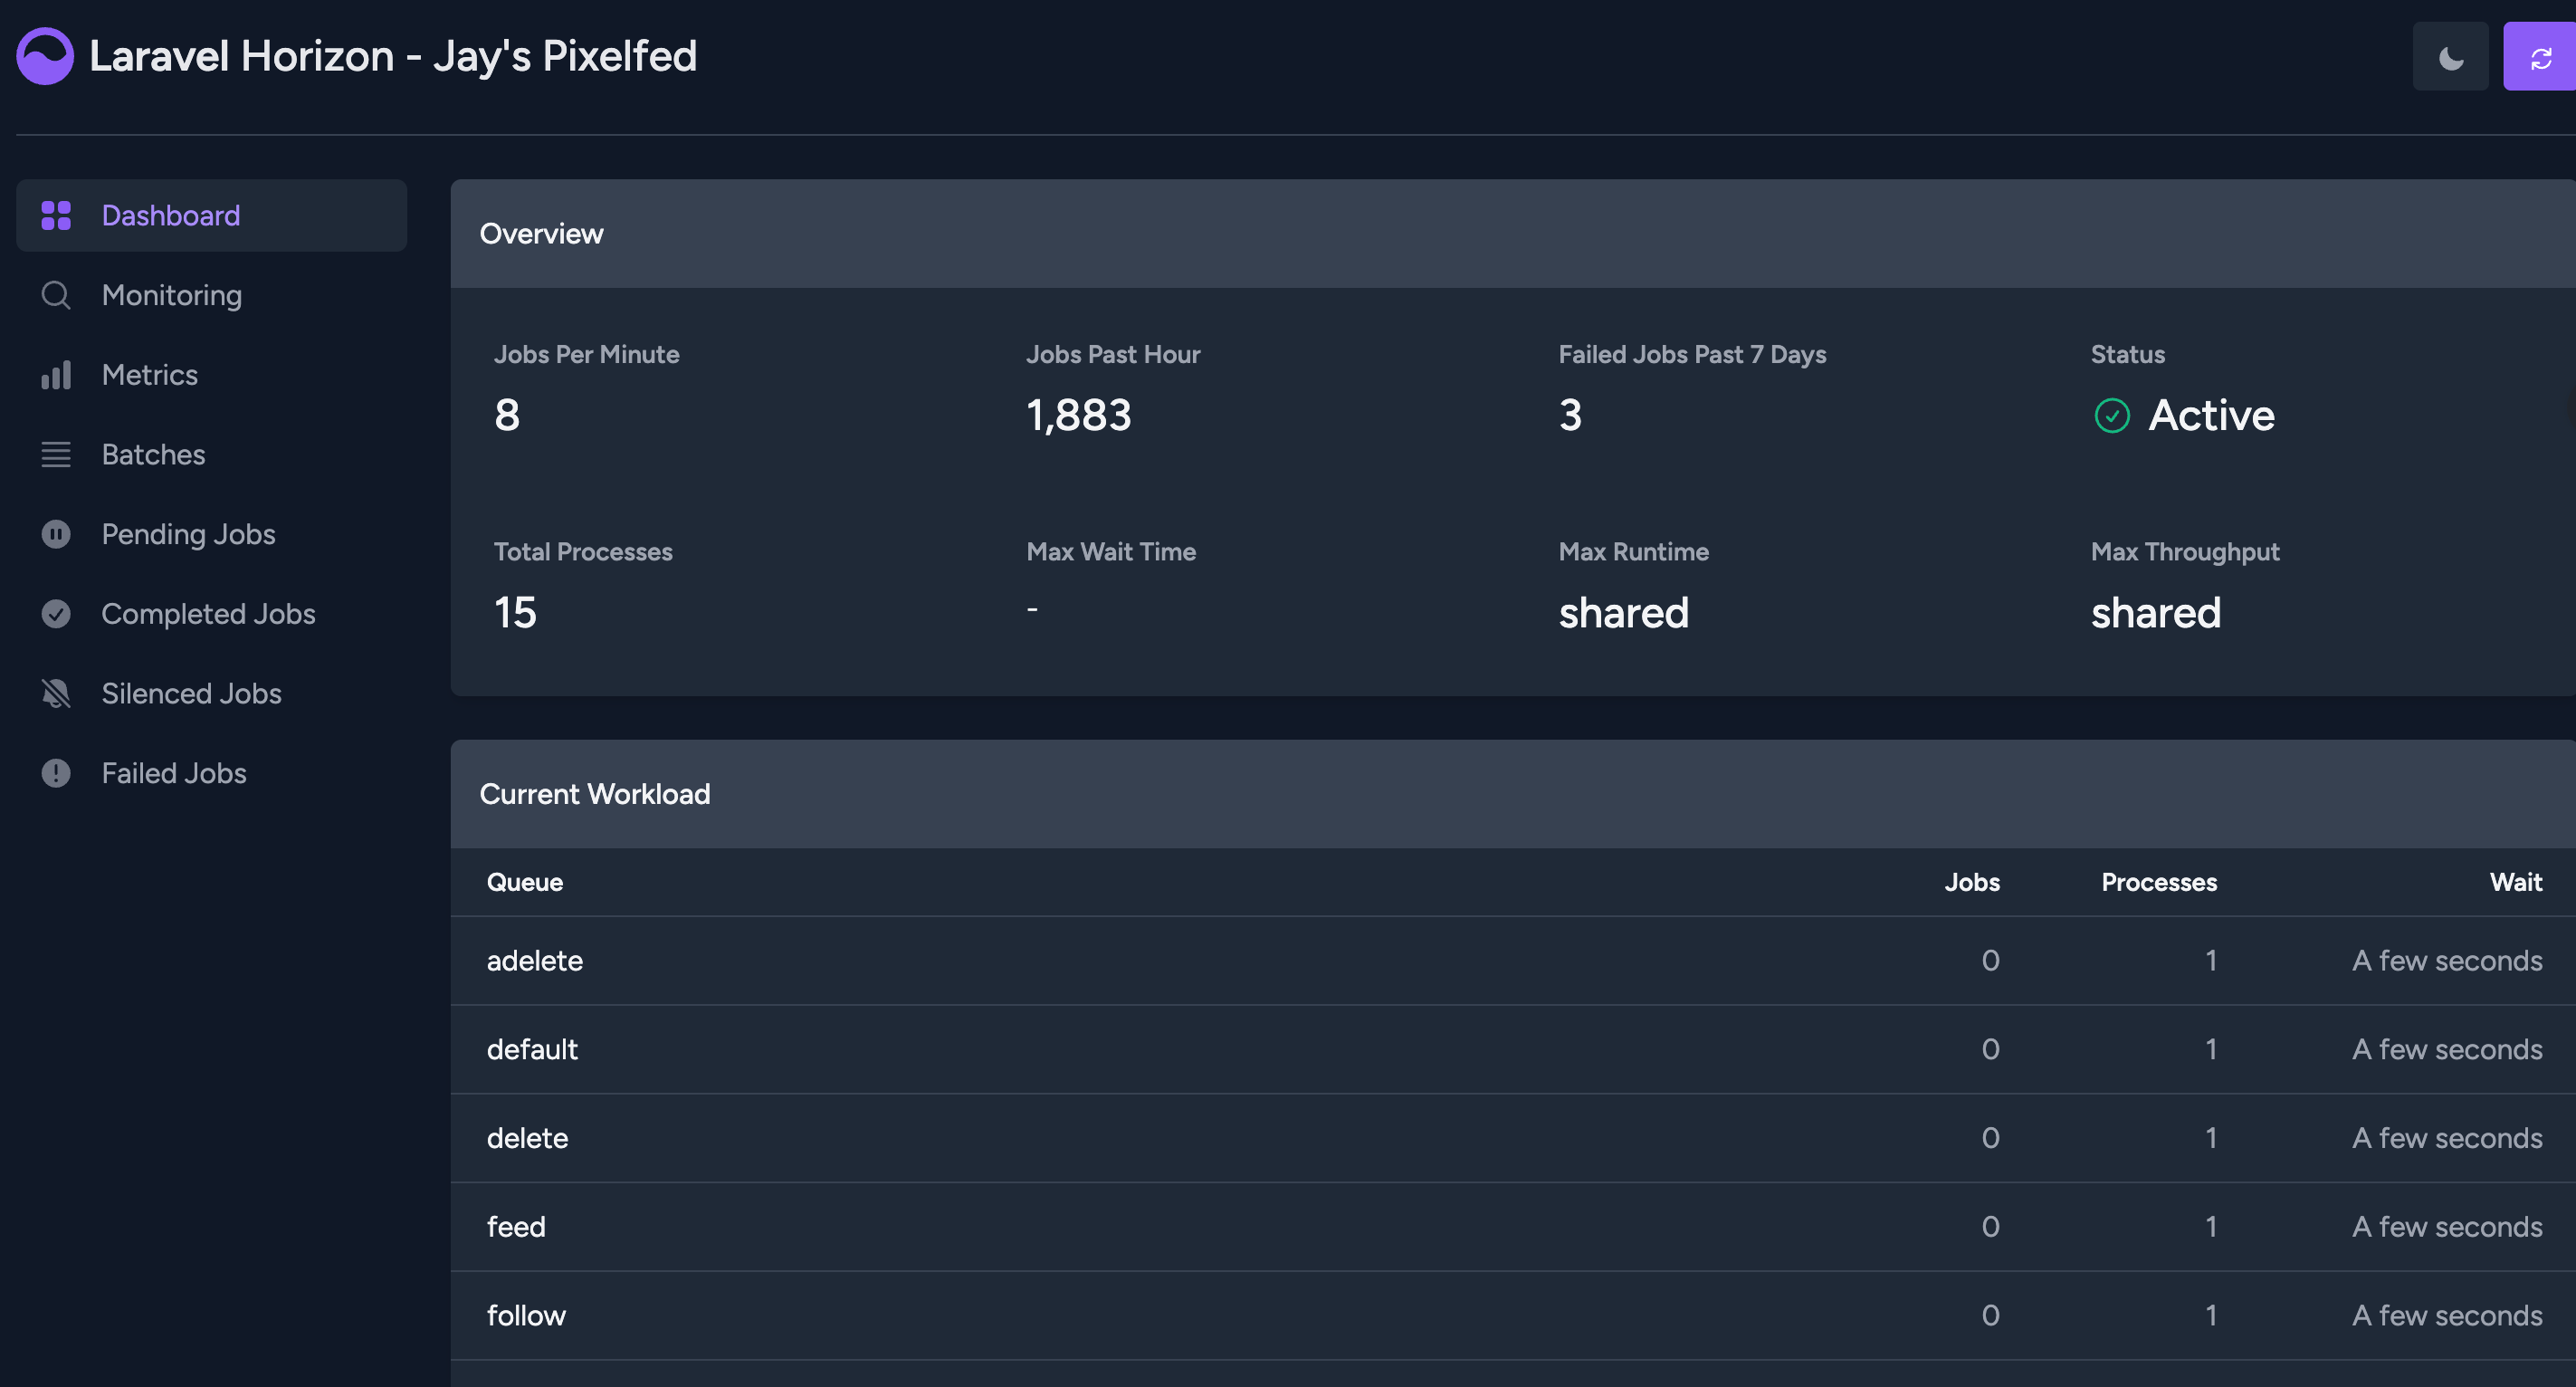This screenshot has width=2576, height=1387.
Task: Click the Dashboard grid icon
Action: pyautogui.click(x=56, y=215)
